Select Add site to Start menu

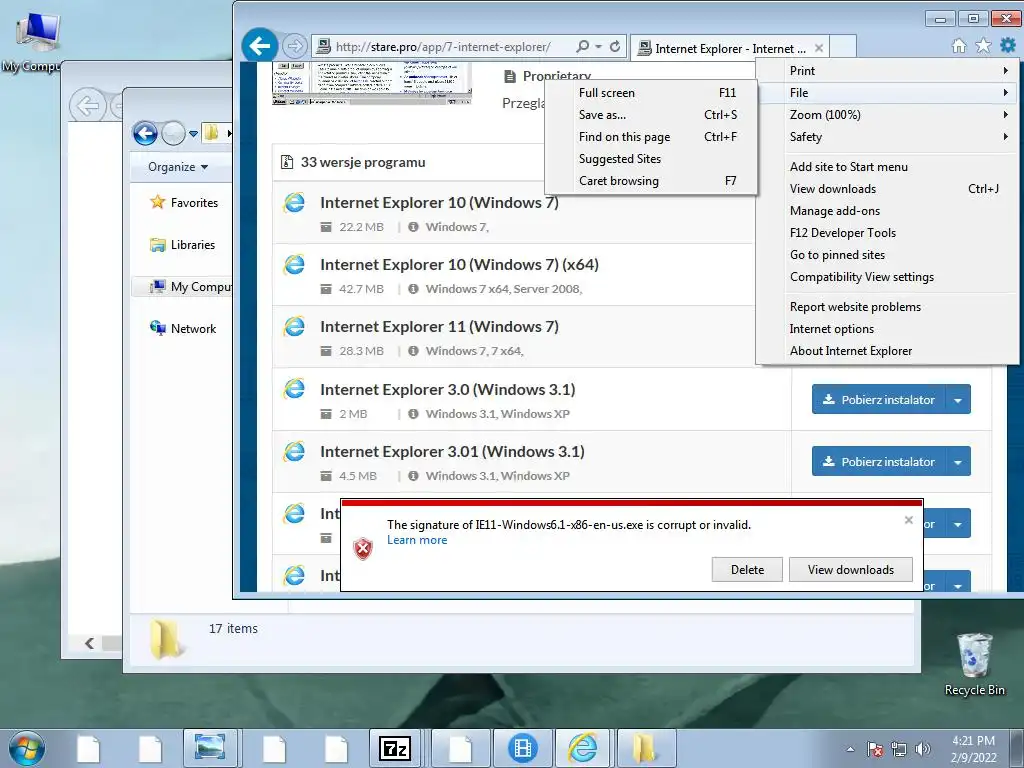[887, 167]
